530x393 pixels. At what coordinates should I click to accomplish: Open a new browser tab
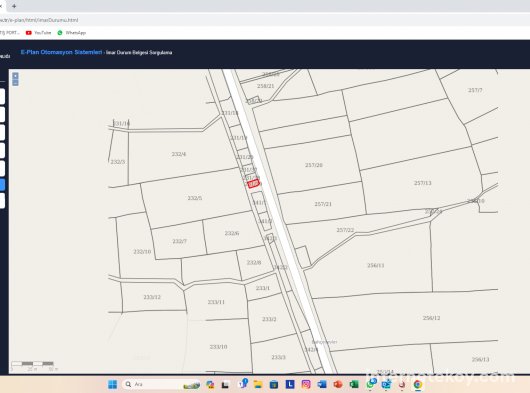[x=14, y=6]
